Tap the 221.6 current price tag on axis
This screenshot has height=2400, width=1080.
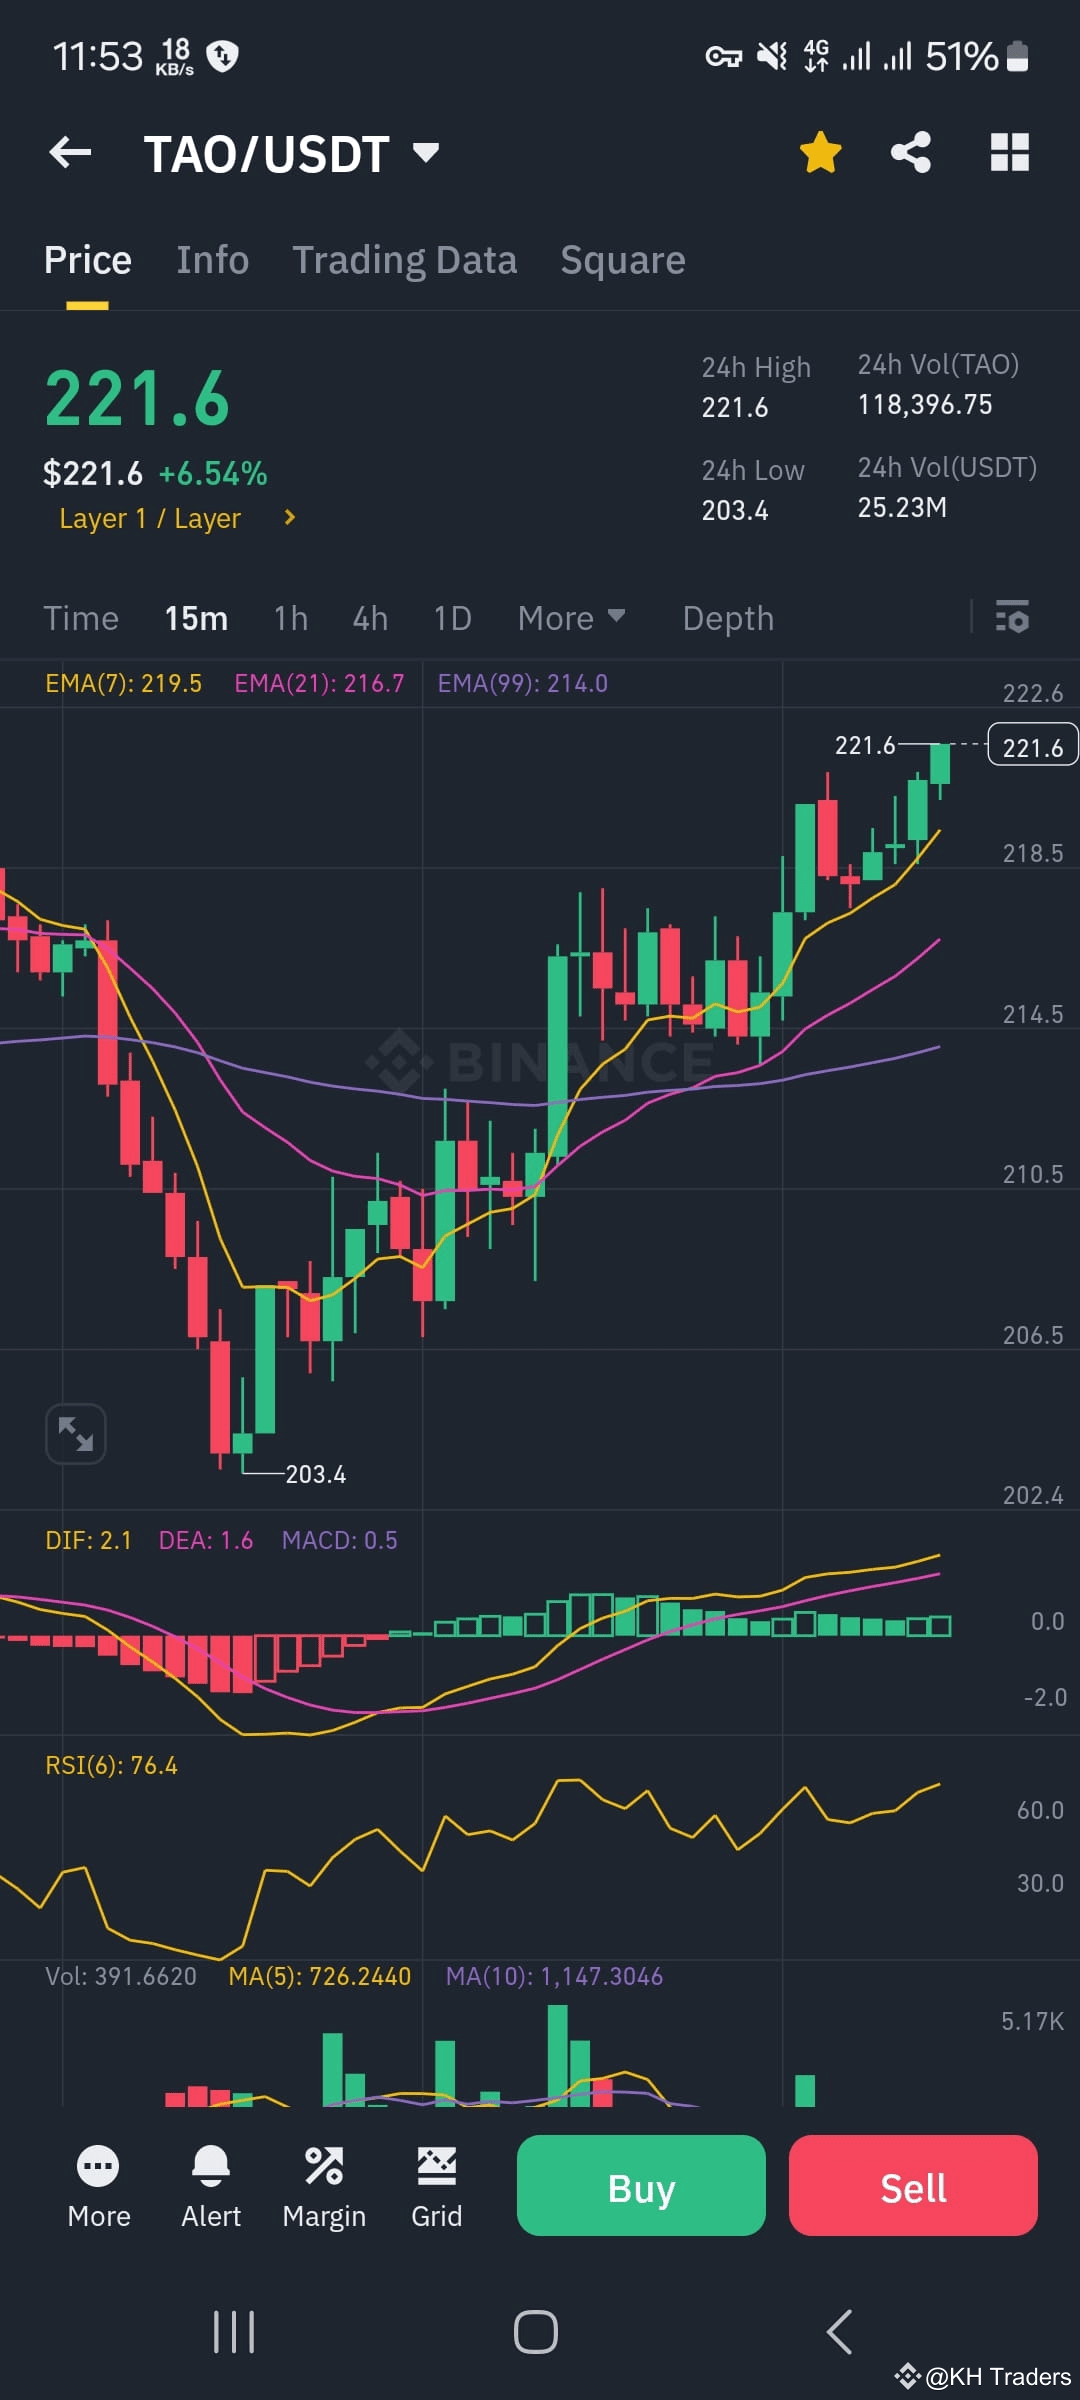1032,745
